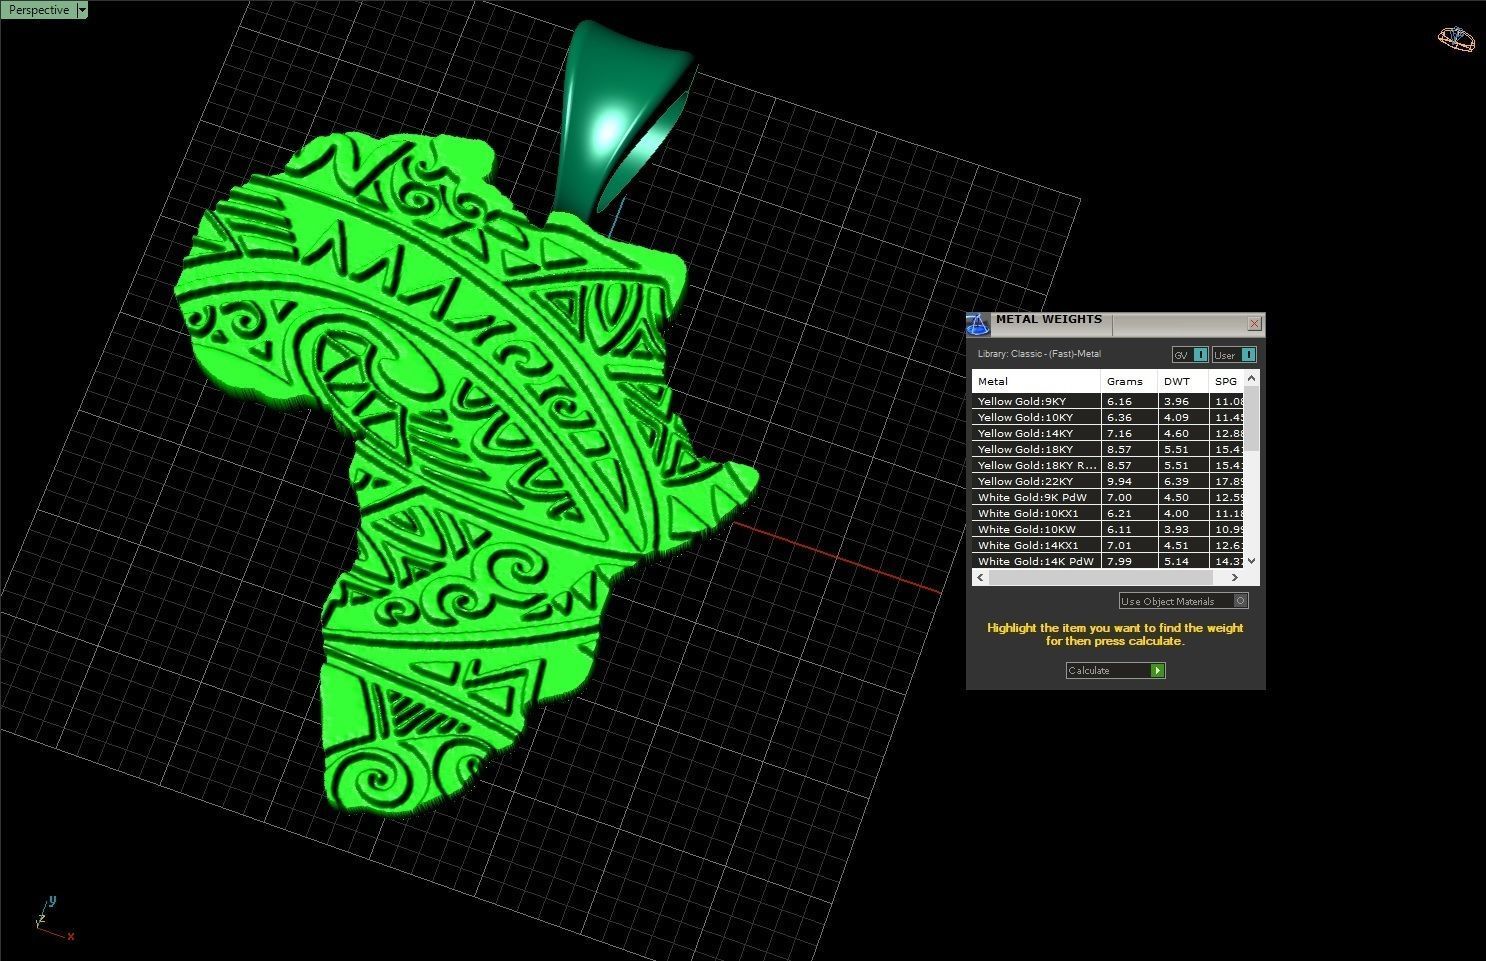The width and height of the screenshot is (1486, 961).
Task: Click the 7.99 grams cell
Action: pyautogui.click(x=1129, y=561)
